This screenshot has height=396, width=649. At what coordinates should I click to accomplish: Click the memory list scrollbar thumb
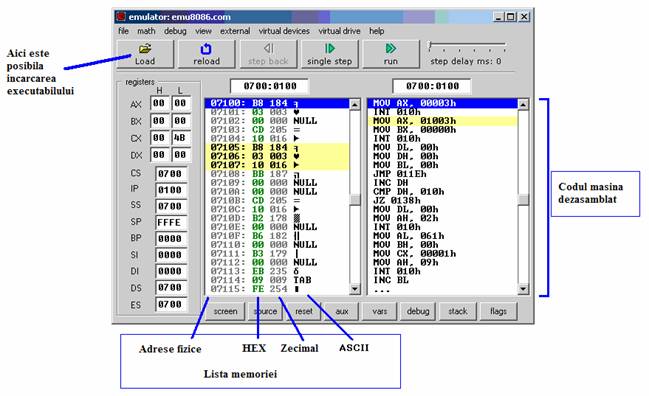point(355,200)
